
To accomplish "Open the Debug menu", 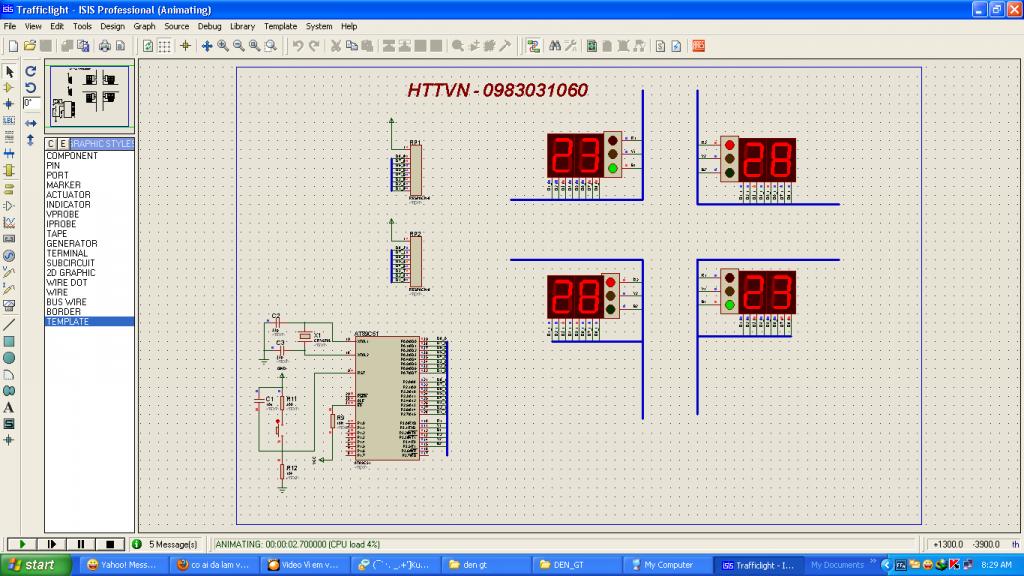I will 209,26.
